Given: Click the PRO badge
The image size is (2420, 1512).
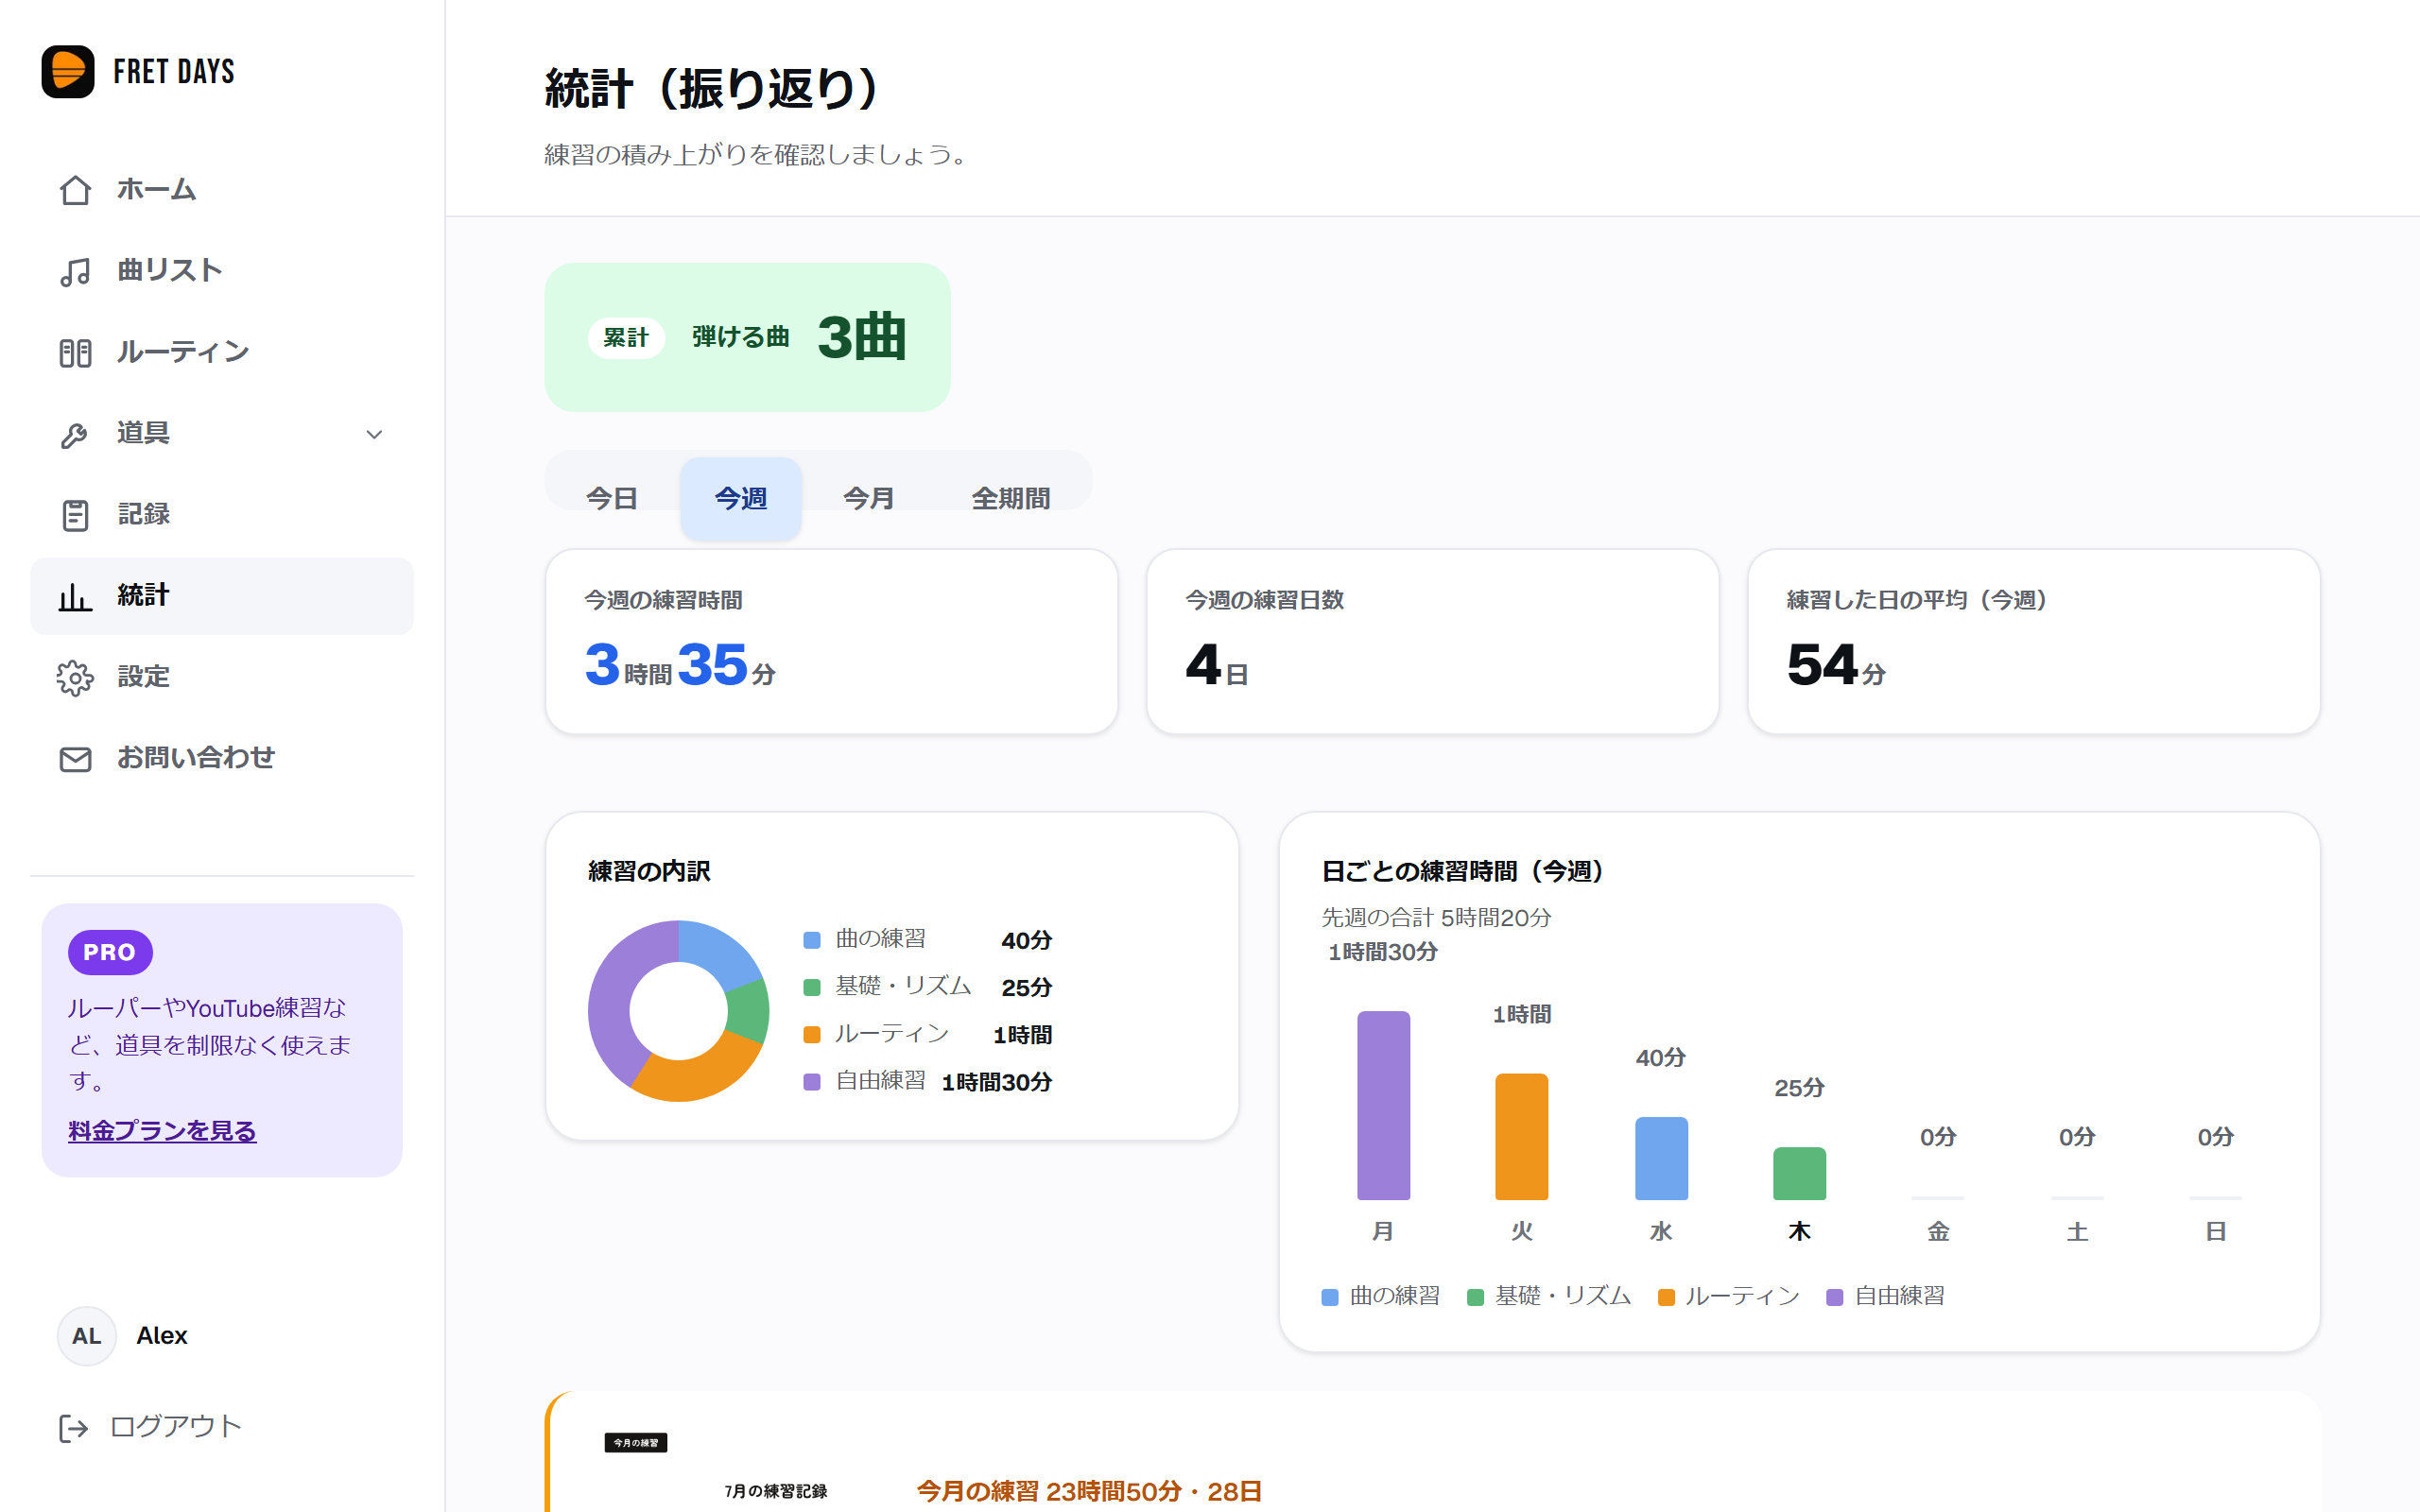Looking at the screenshot, I should (x=110, y=952).
